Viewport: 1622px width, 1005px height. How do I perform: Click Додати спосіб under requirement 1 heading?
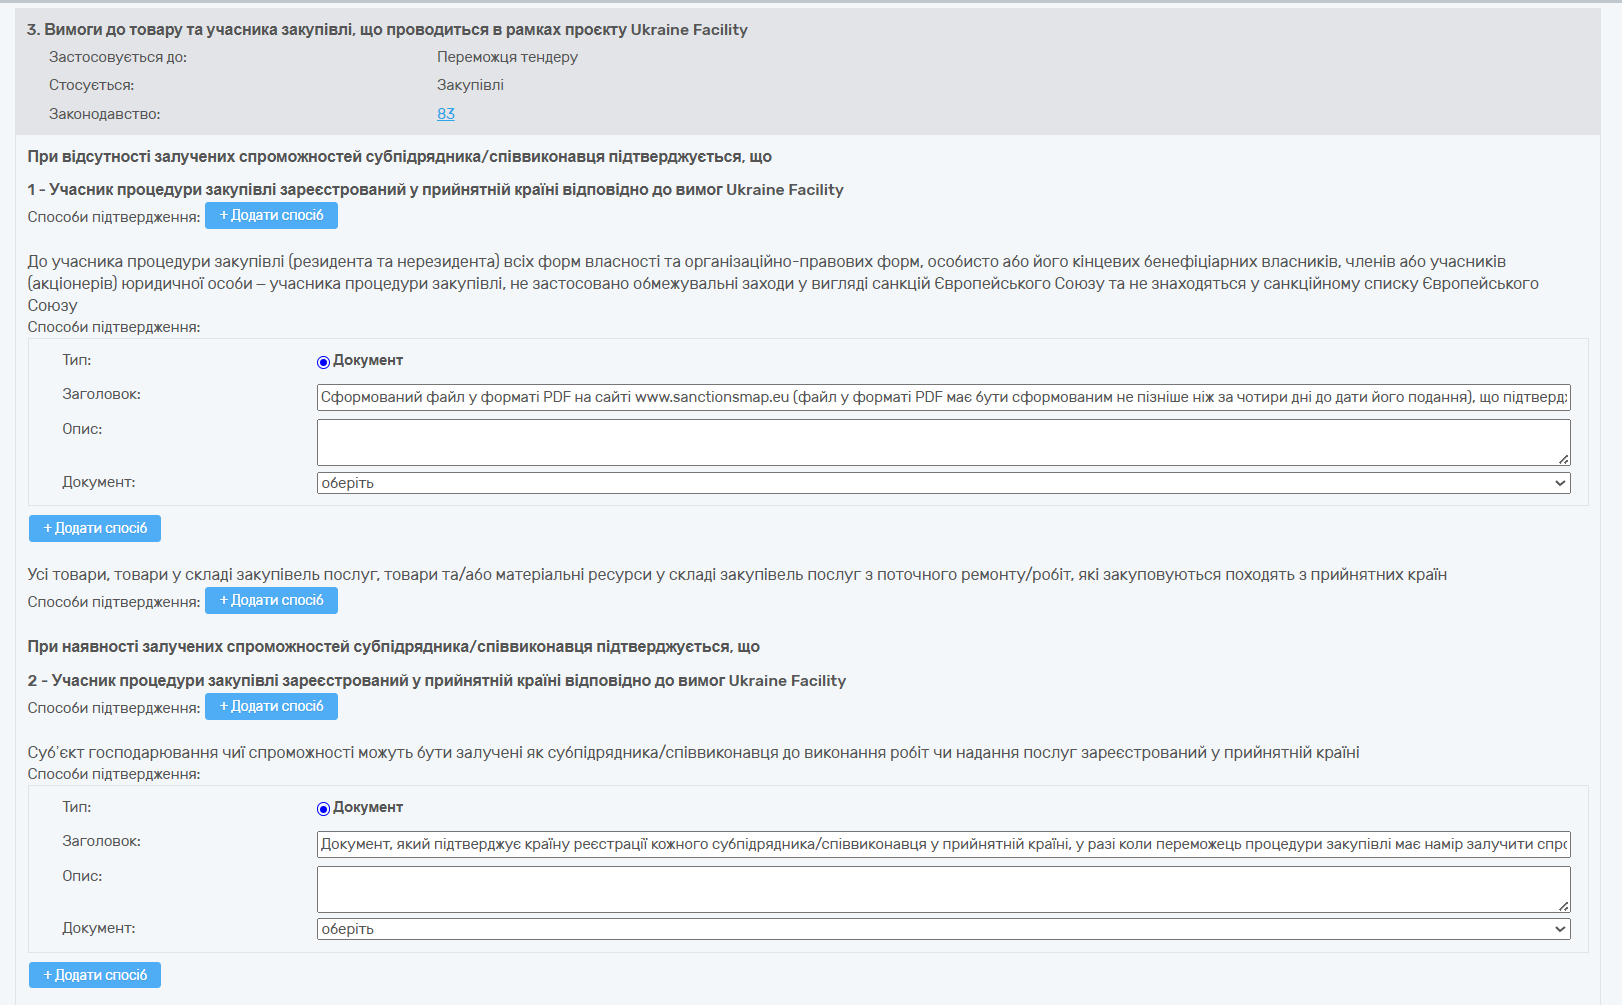pos(271,216)
